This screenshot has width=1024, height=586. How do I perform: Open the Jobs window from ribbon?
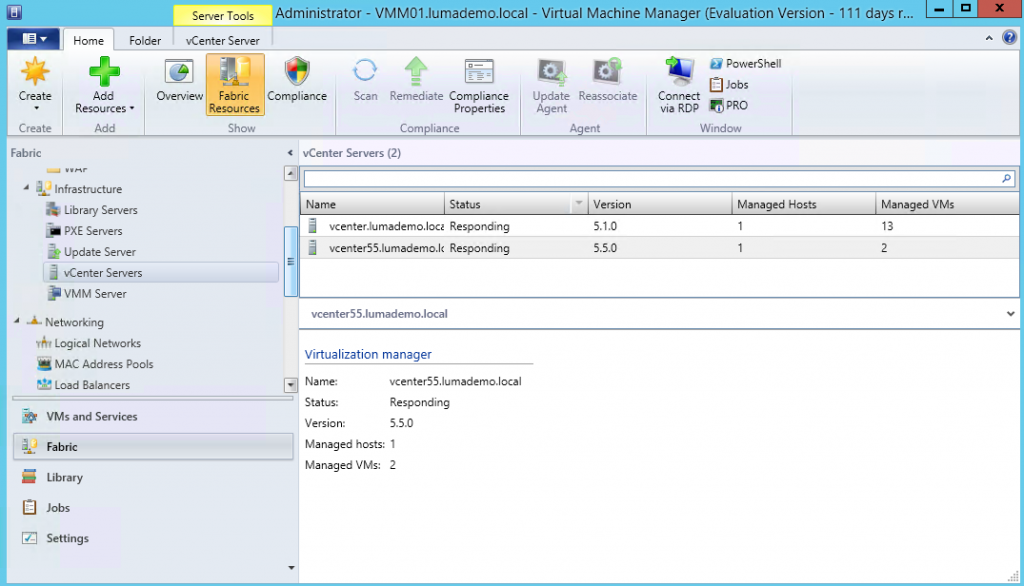pos(729,84)
